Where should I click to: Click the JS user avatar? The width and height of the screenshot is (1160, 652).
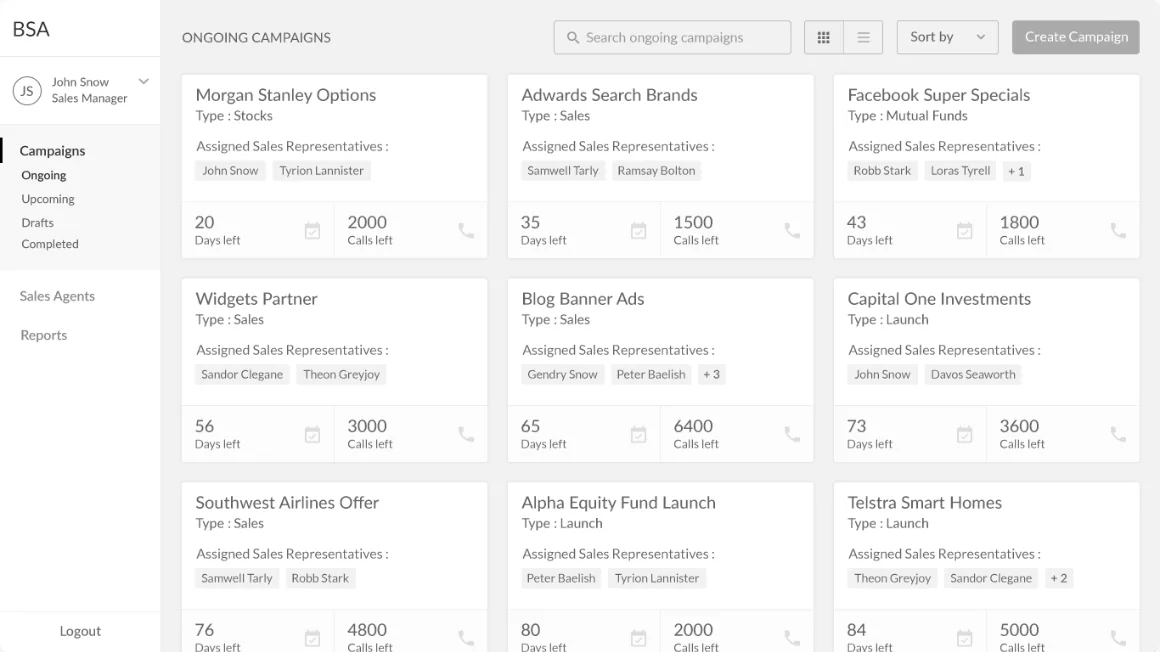(x=27, y=90)
